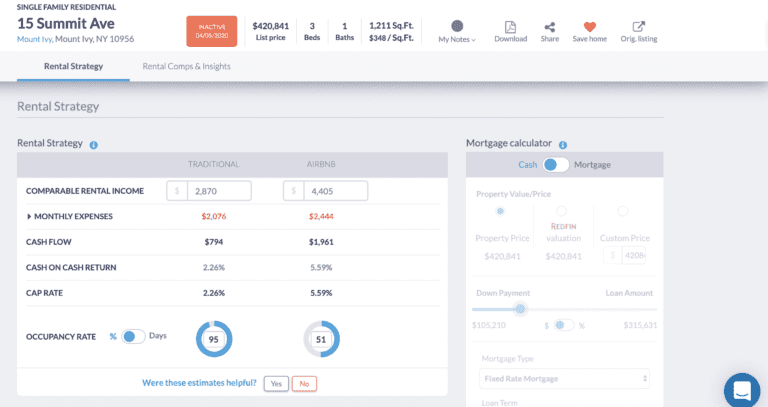768x407 pixels.
Task: Open the chat support bubble
Action: 743,390
